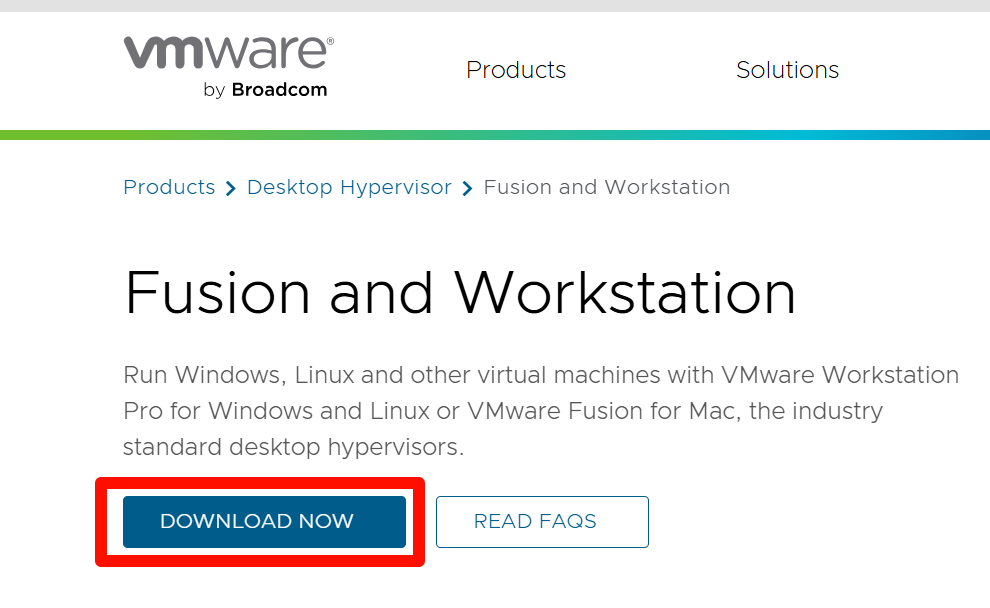Select the Fusion and Workstation breadcrumb
Image resolution: width=990 pixels, height=608 pixels.
tap(606, 188)
